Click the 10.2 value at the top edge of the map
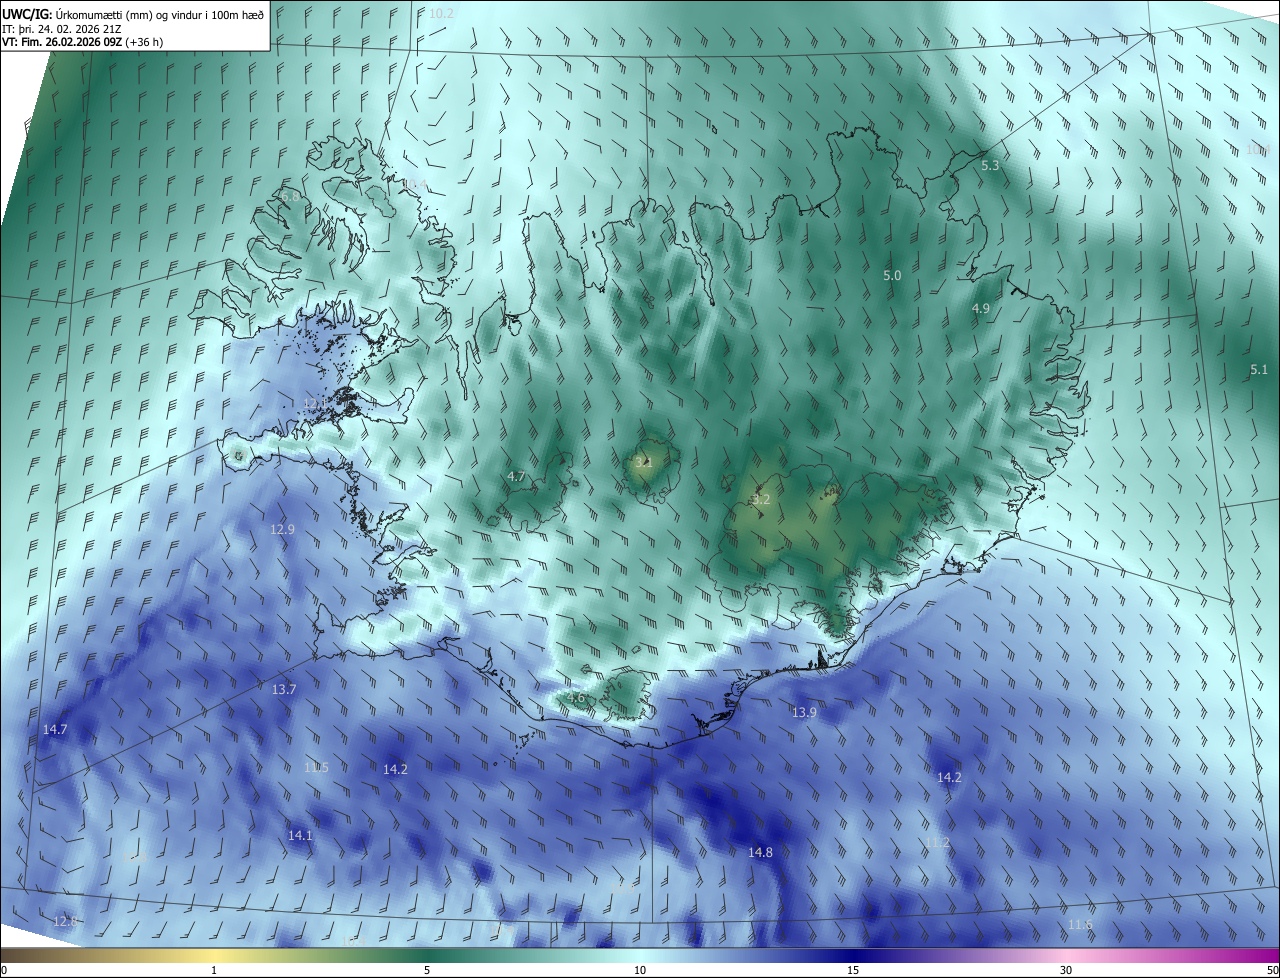 click(x=441, y=14)
